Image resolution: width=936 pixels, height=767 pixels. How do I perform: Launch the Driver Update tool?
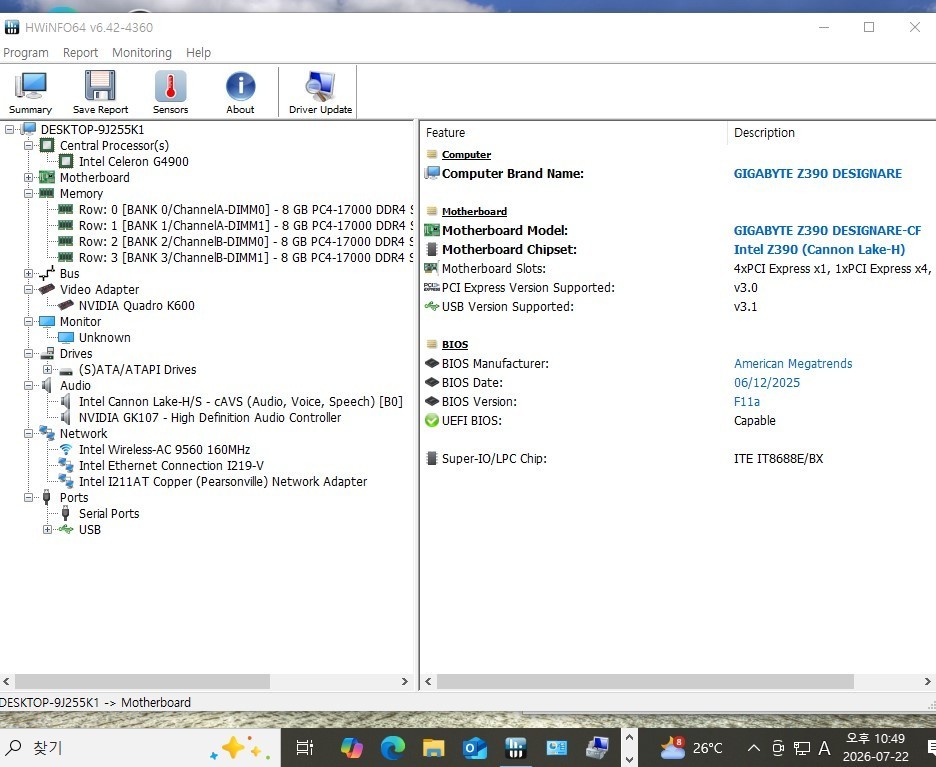321,93
